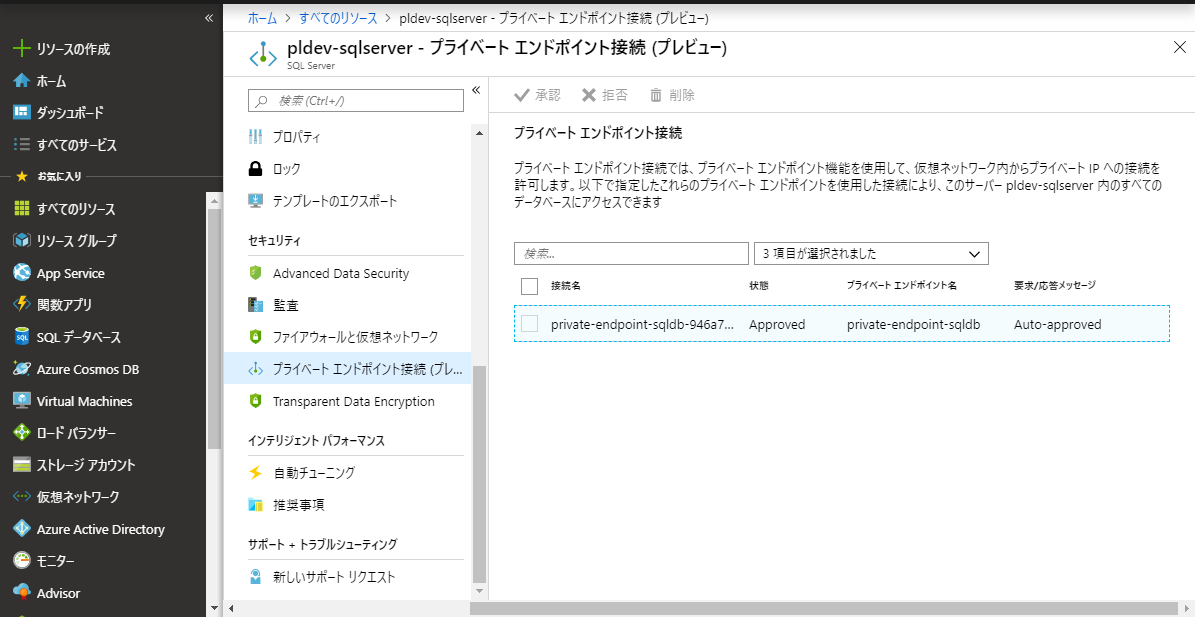
Task: Click the 自動チューニング lightning icon
Action: point(256,472)
